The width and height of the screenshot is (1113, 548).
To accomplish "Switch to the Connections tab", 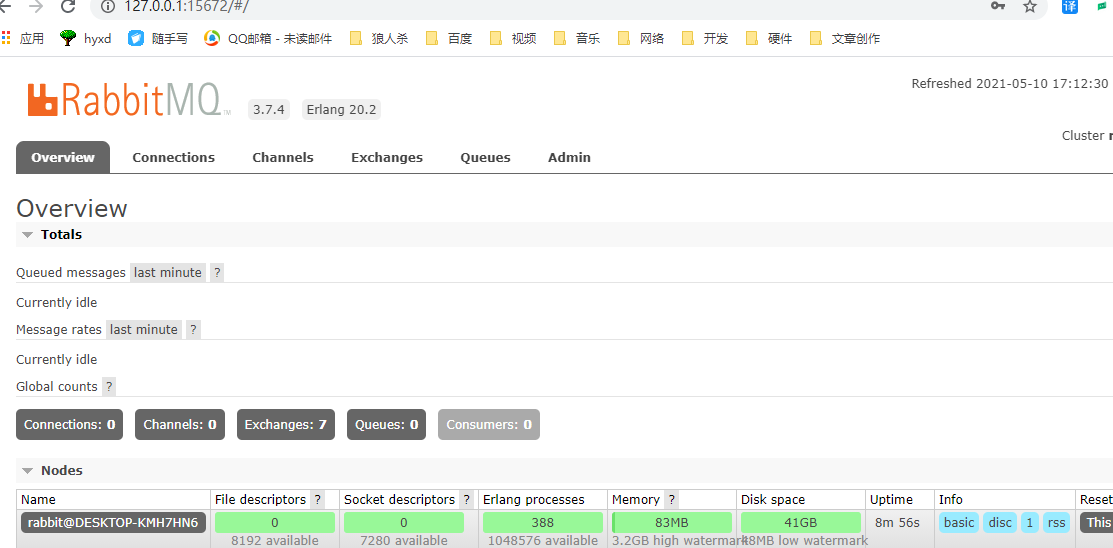I will tap(173, 158).
